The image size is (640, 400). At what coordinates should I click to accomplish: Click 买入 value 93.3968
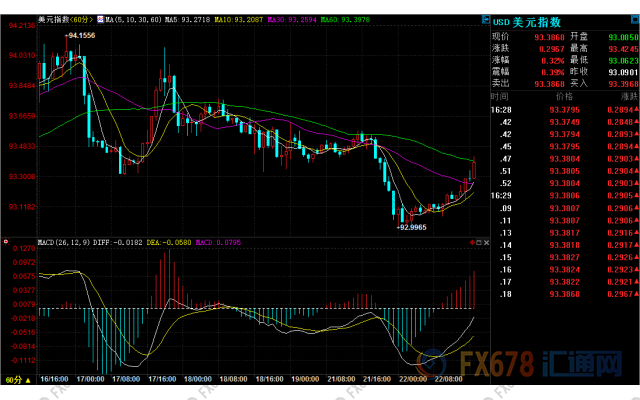623,84
